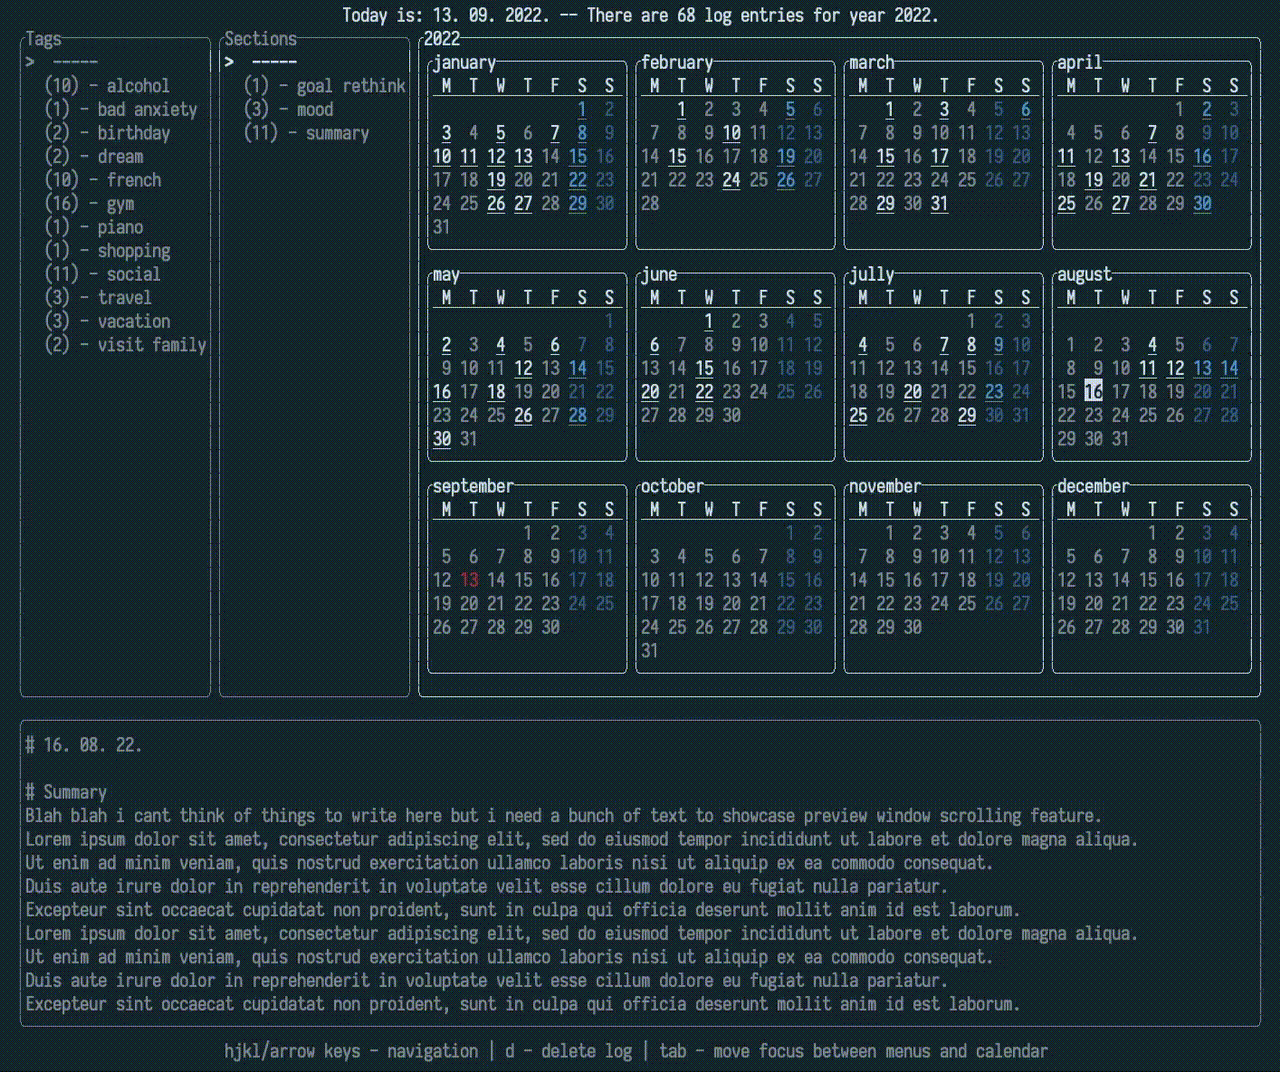Click the january month header
Image resolution: width=1280 pixels, height=1072 pixels.
point(463,62)
